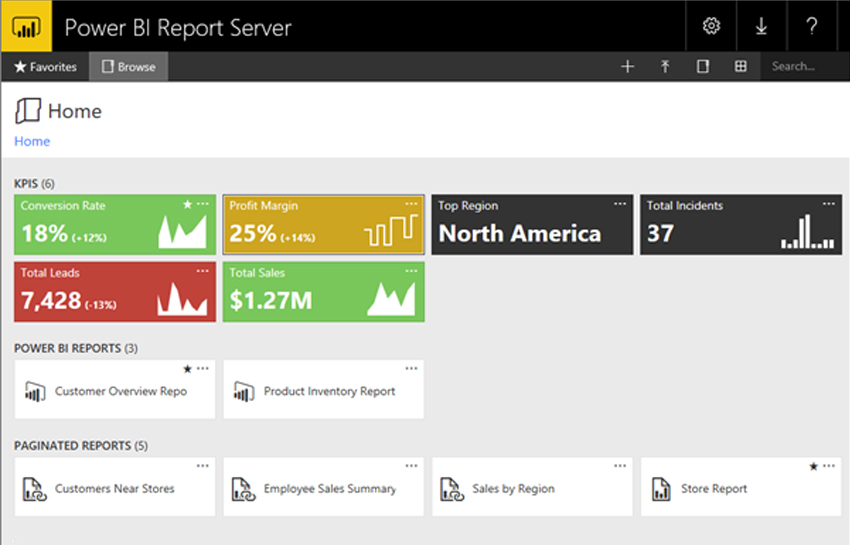Open ellipsis menu on Product Inventory Report
The height and width of the screenshot is (545, 850).
411,369
